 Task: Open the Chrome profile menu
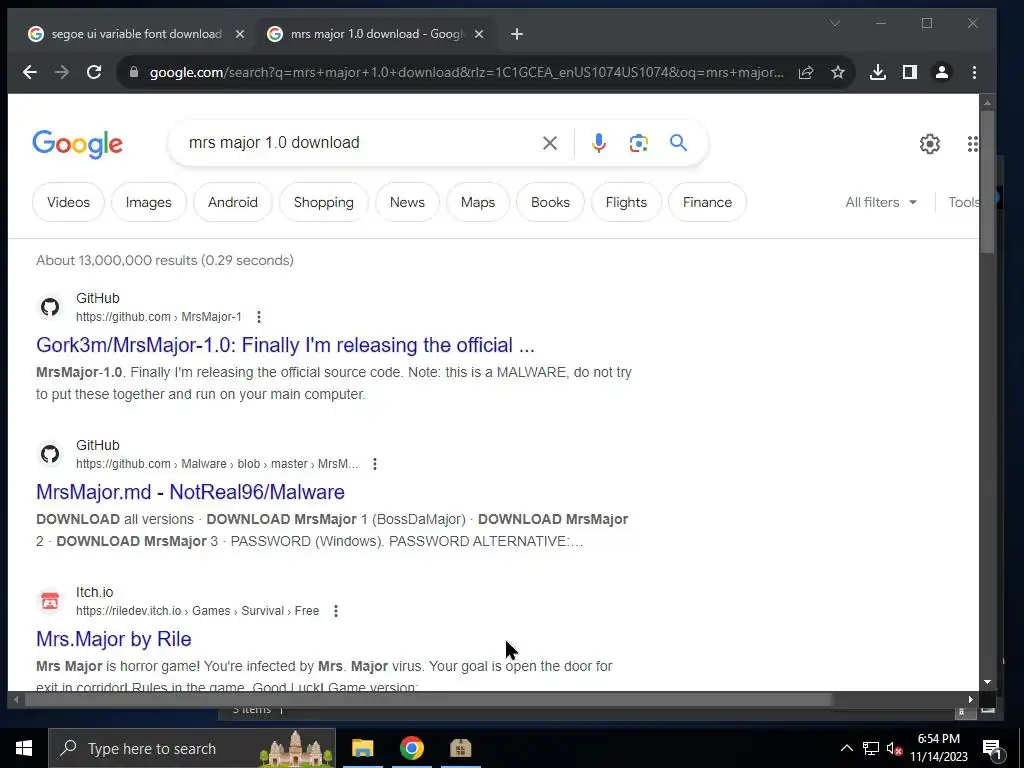click(942, 72)
